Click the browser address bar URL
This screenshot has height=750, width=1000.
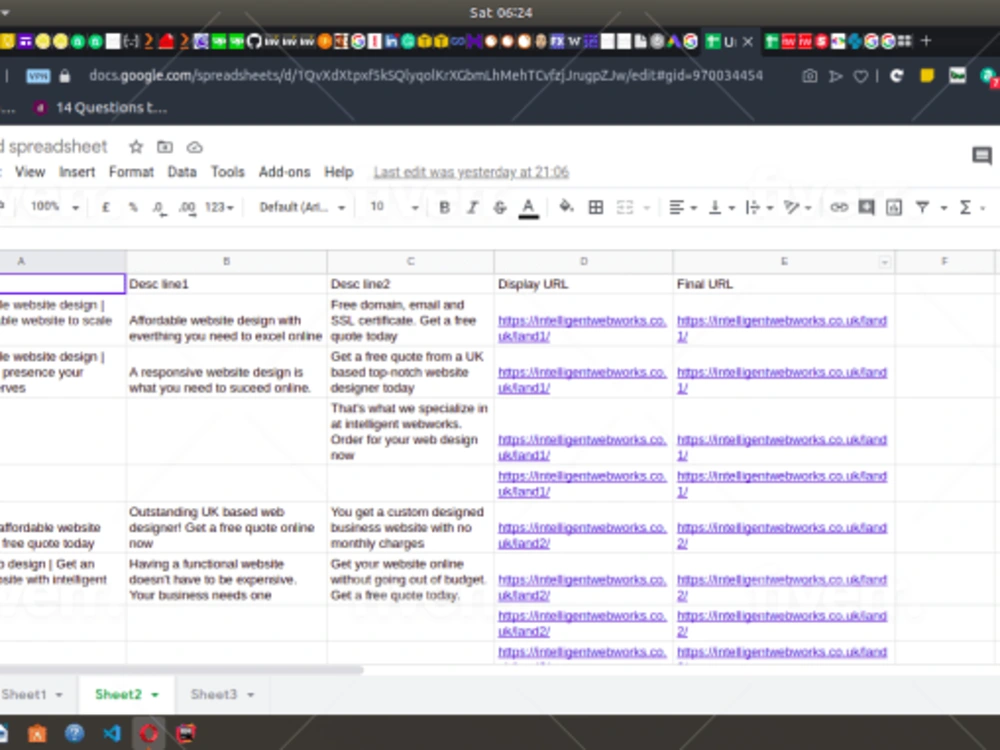pyautogui.click(x=425, y=76)
